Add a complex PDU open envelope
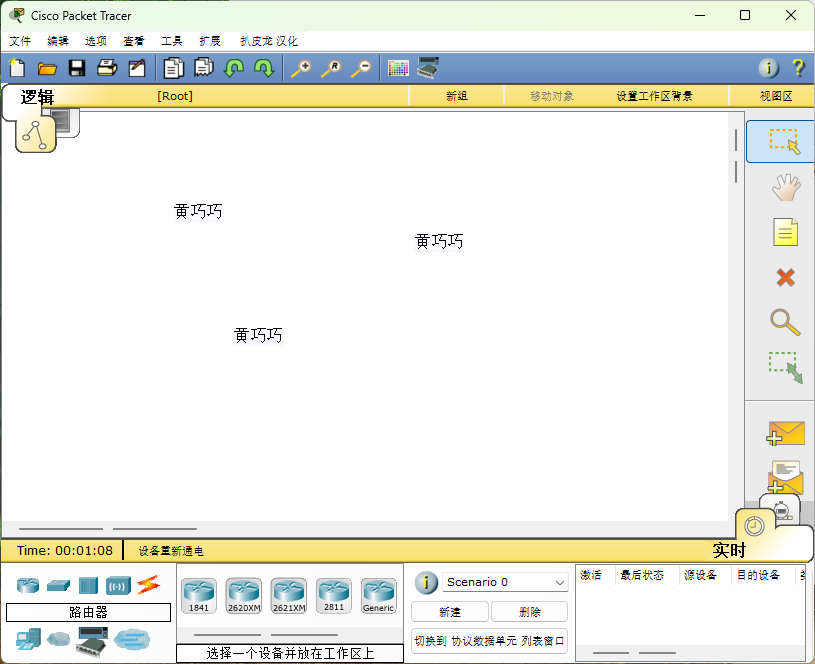This screenshot has height=664, width=815. point(785,477)
